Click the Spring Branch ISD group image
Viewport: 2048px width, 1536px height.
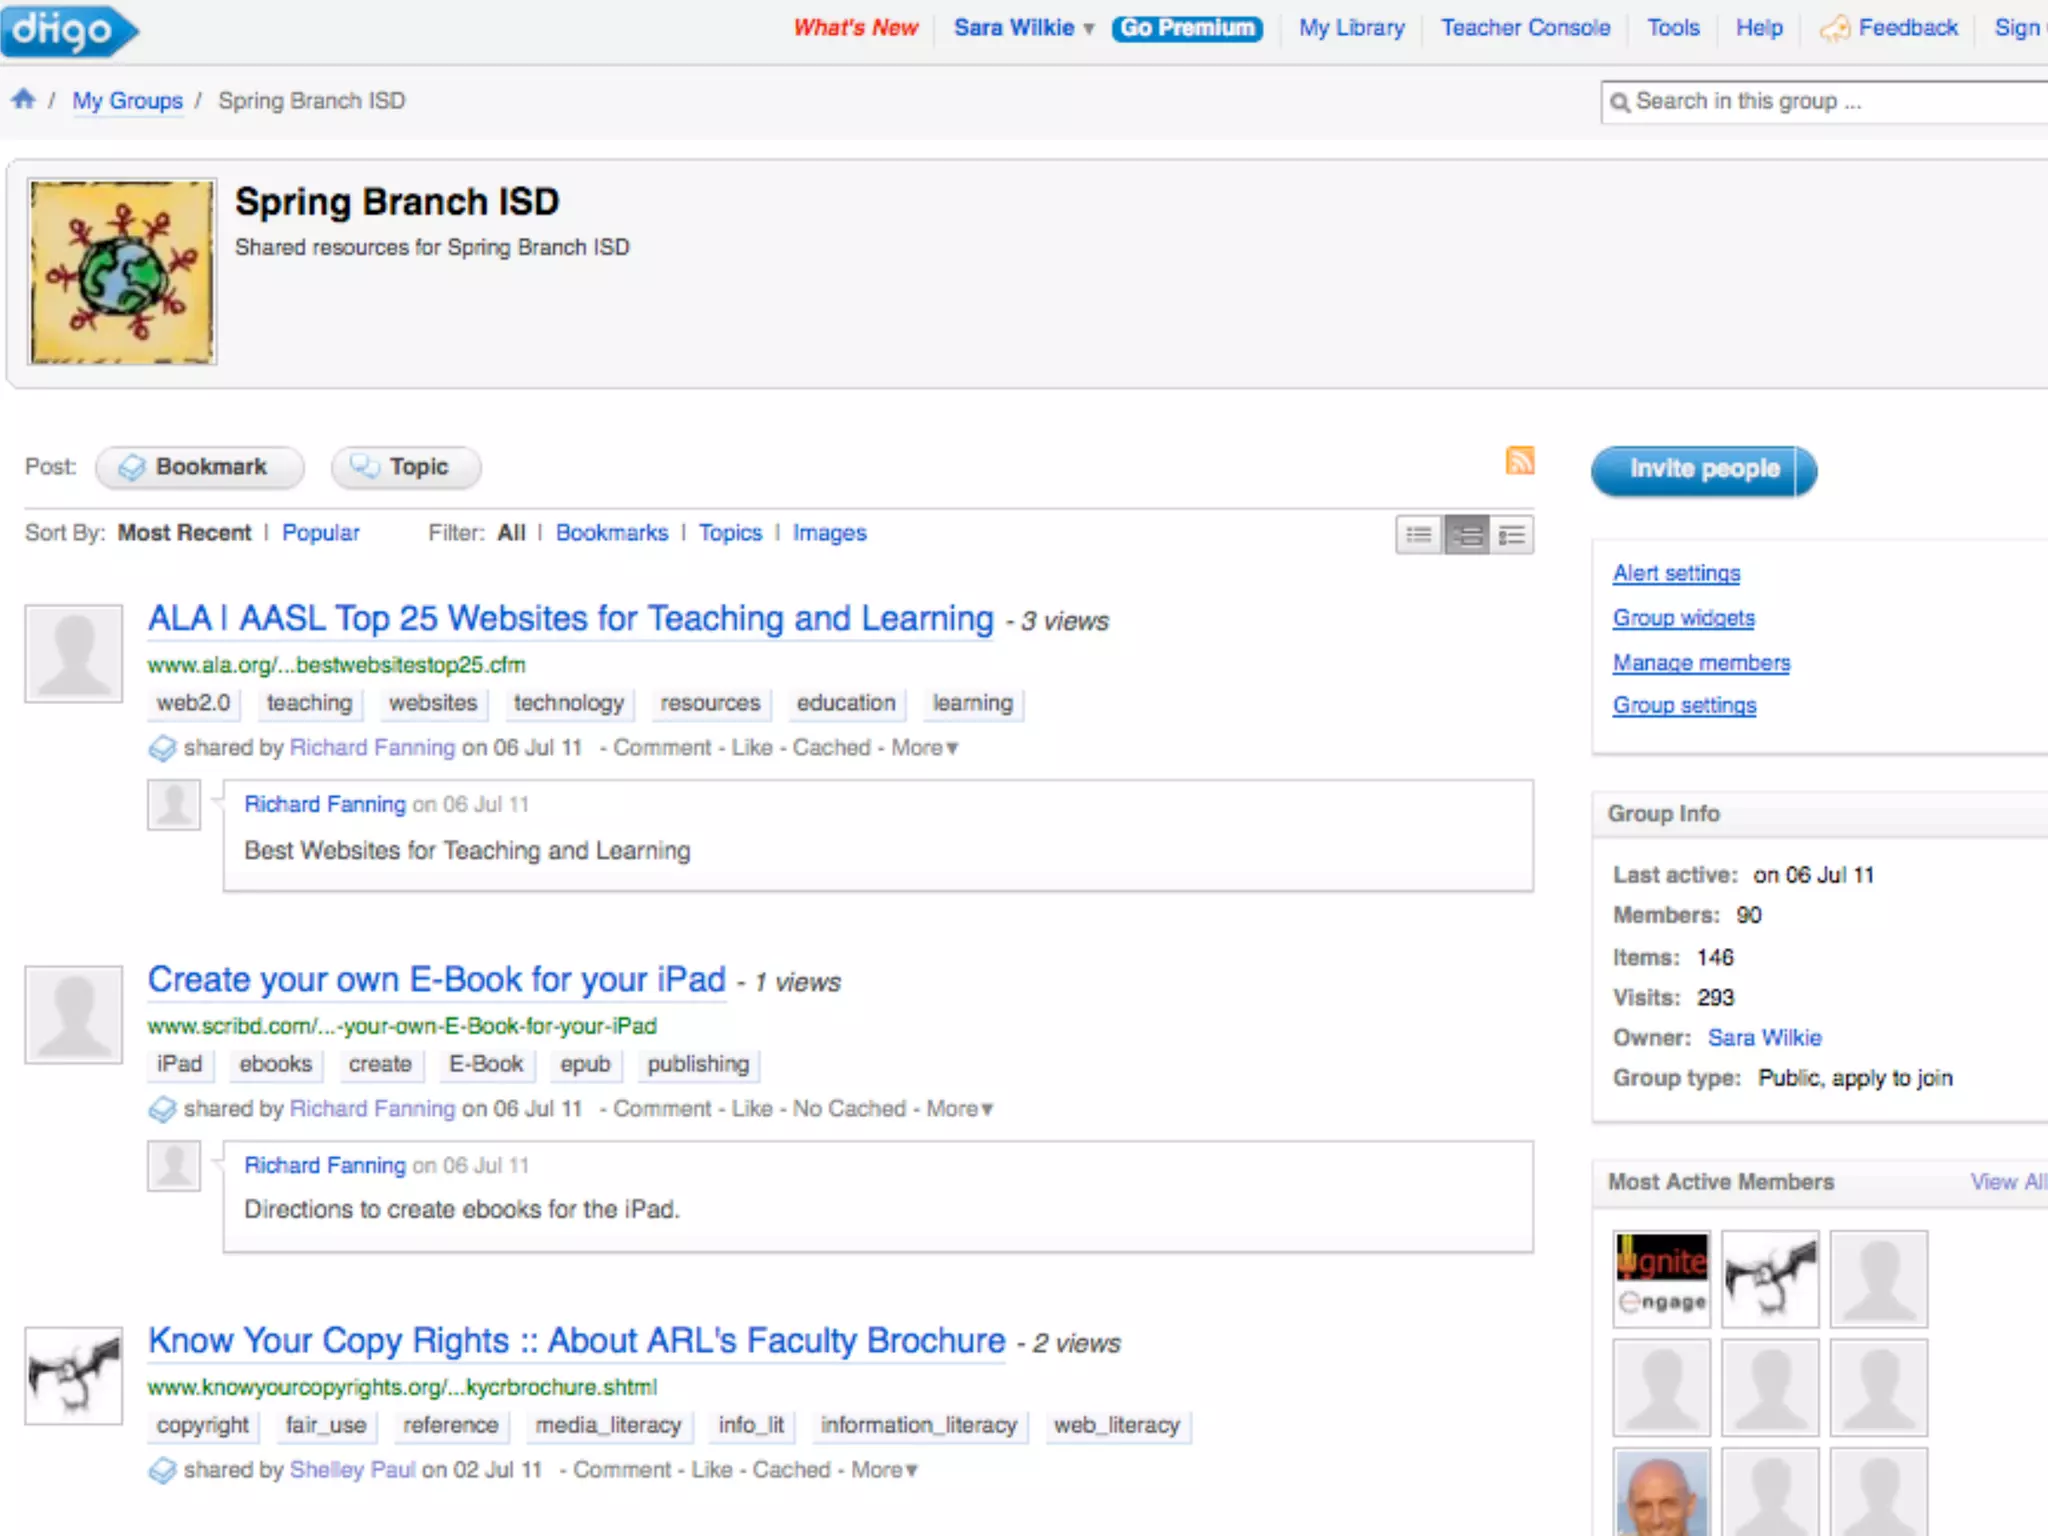coord(122,271)
